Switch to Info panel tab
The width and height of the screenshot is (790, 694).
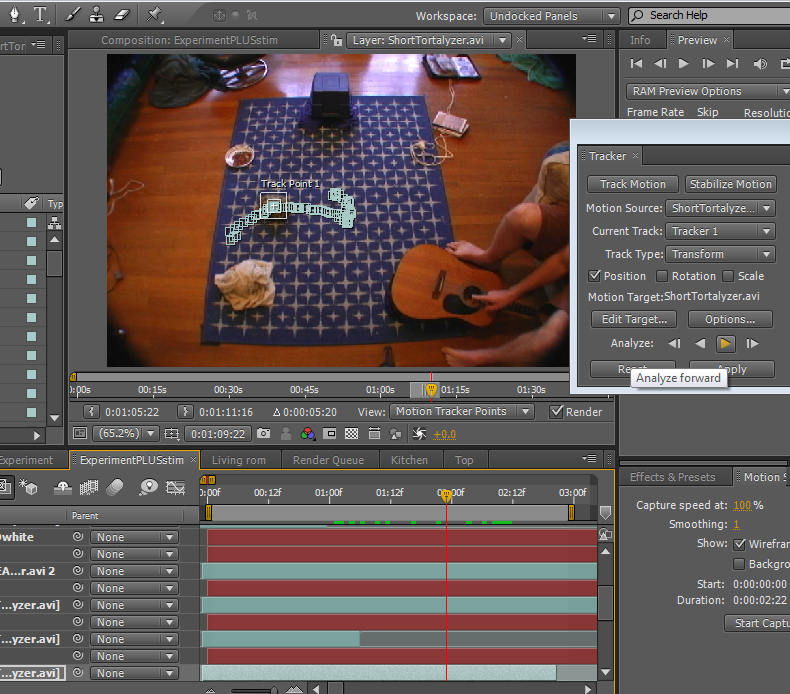(640, 40)
